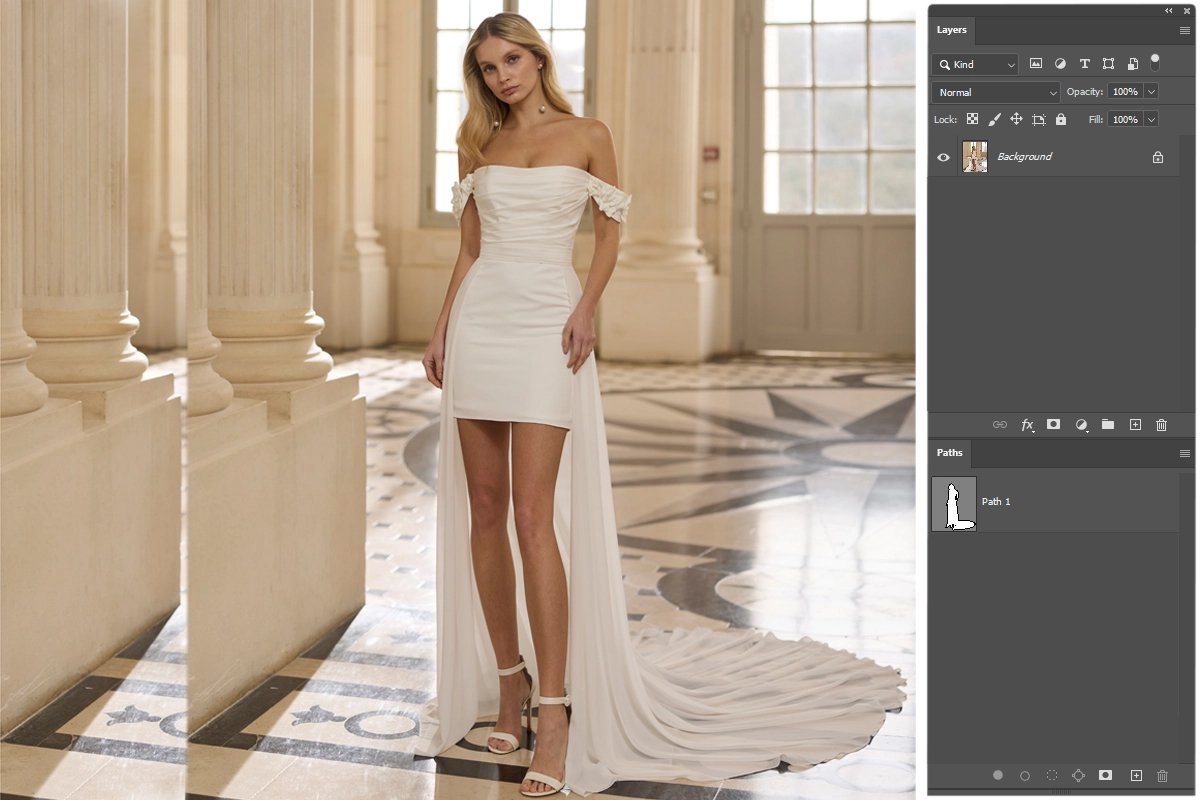This screenshot has height=800, width=1200.
Task: Make work path from selection
Action: pyautogui.click(x=1078, y=775)
